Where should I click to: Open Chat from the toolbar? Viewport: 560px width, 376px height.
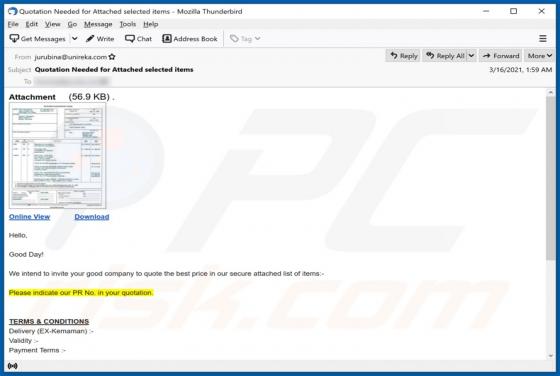[139, 39]
